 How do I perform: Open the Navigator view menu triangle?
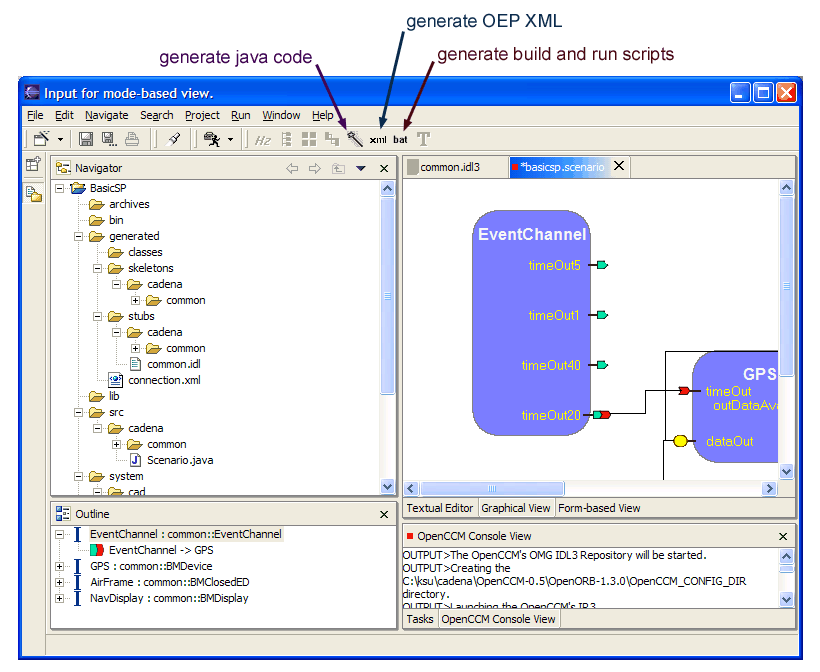tap(361, 169)
